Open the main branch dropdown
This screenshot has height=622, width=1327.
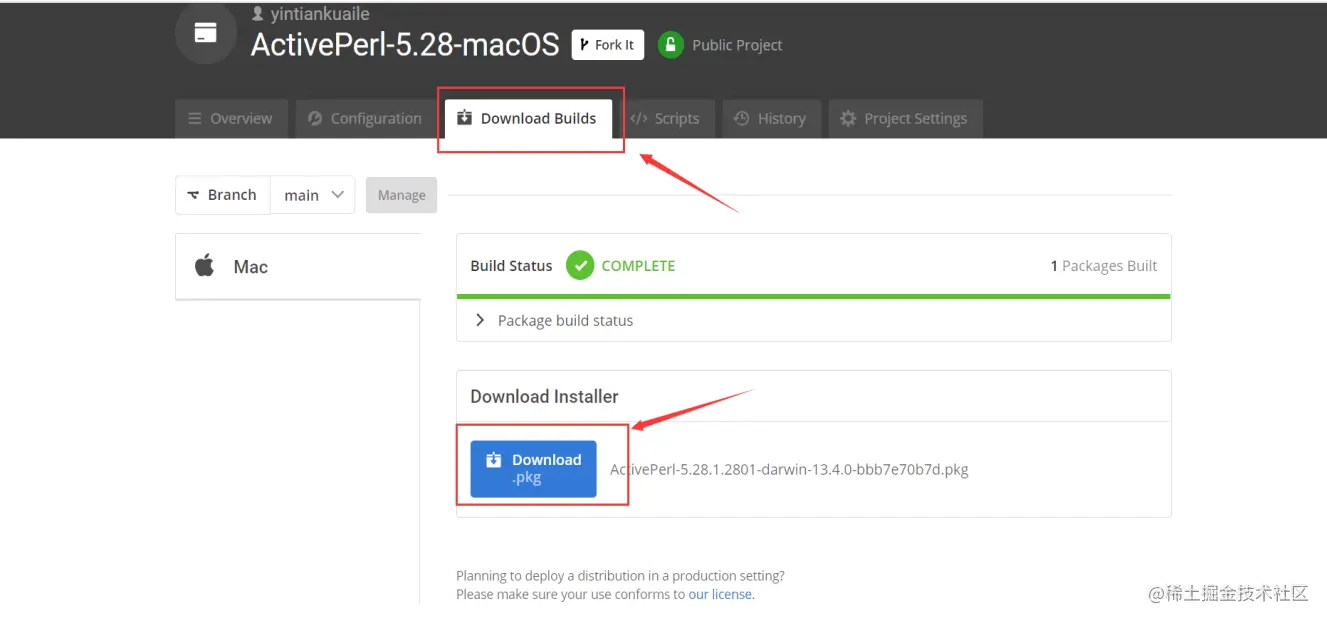[x=313, y=195]
